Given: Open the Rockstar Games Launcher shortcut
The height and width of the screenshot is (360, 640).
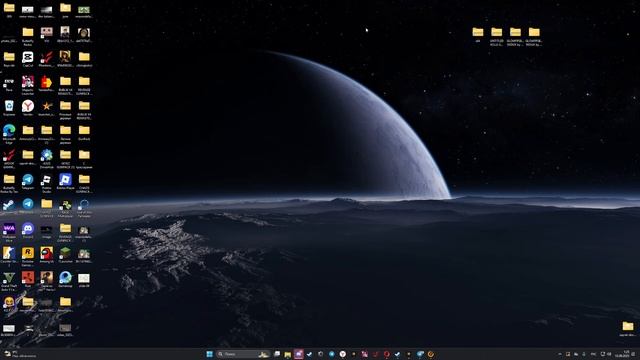Looking at the screenshot, I should [x=28, y=253].
